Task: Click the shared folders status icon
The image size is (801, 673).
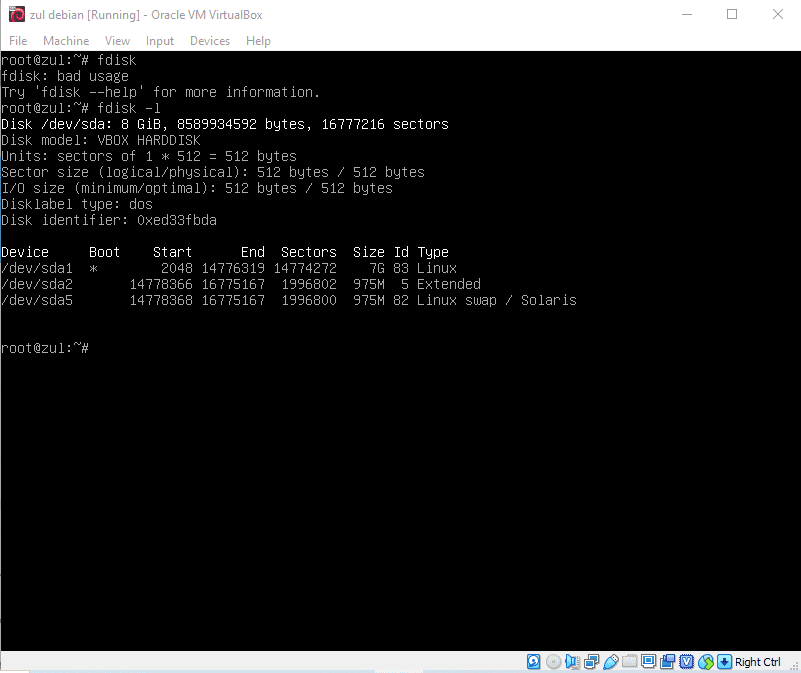Action: point(629,662)
